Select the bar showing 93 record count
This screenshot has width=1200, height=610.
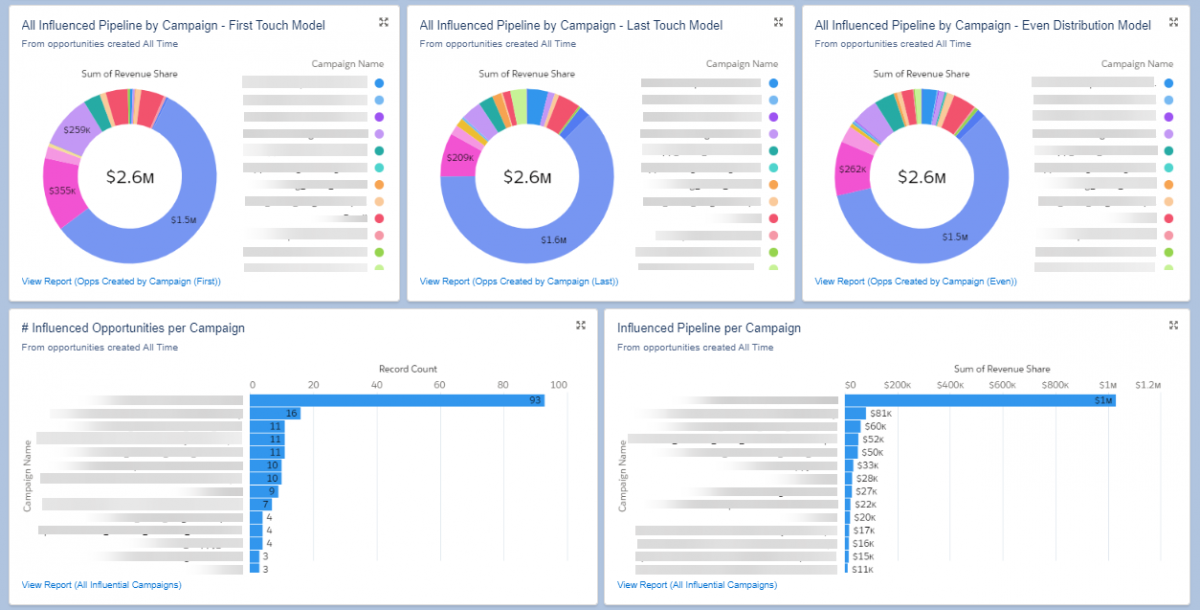point(395,399)
